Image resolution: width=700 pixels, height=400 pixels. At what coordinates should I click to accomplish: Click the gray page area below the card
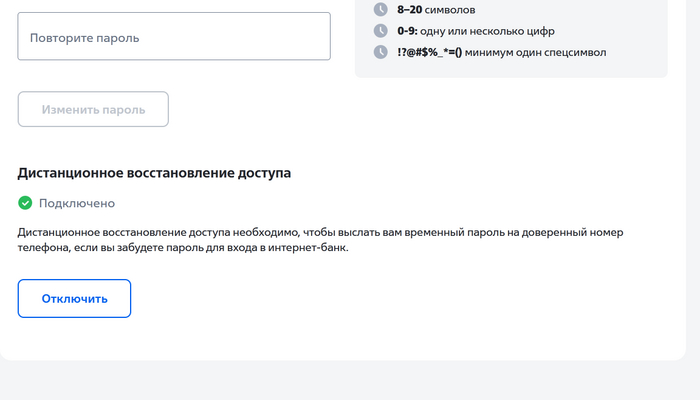(x=350, y=382)
